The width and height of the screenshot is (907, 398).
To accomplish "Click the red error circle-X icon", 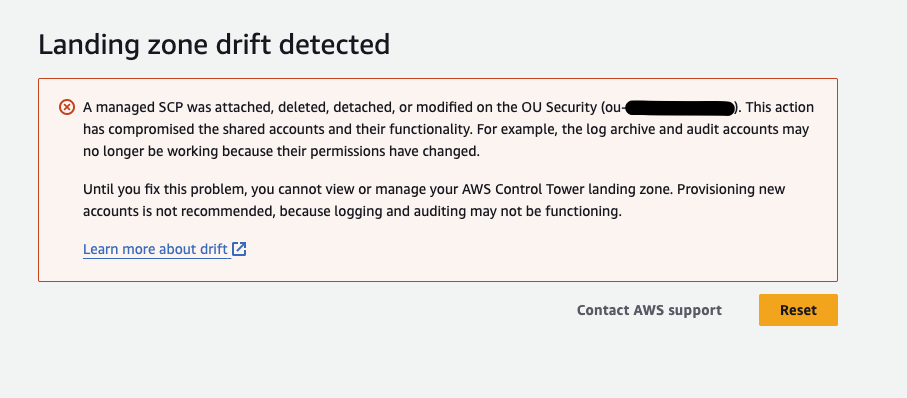I will tap(67, 107).
